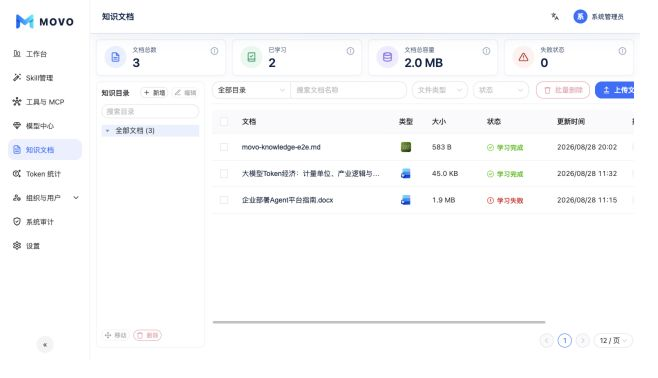This screenshot has width=658, height=378.
Task: Click the 583 B size cell
Action: (x=442, y=147)
